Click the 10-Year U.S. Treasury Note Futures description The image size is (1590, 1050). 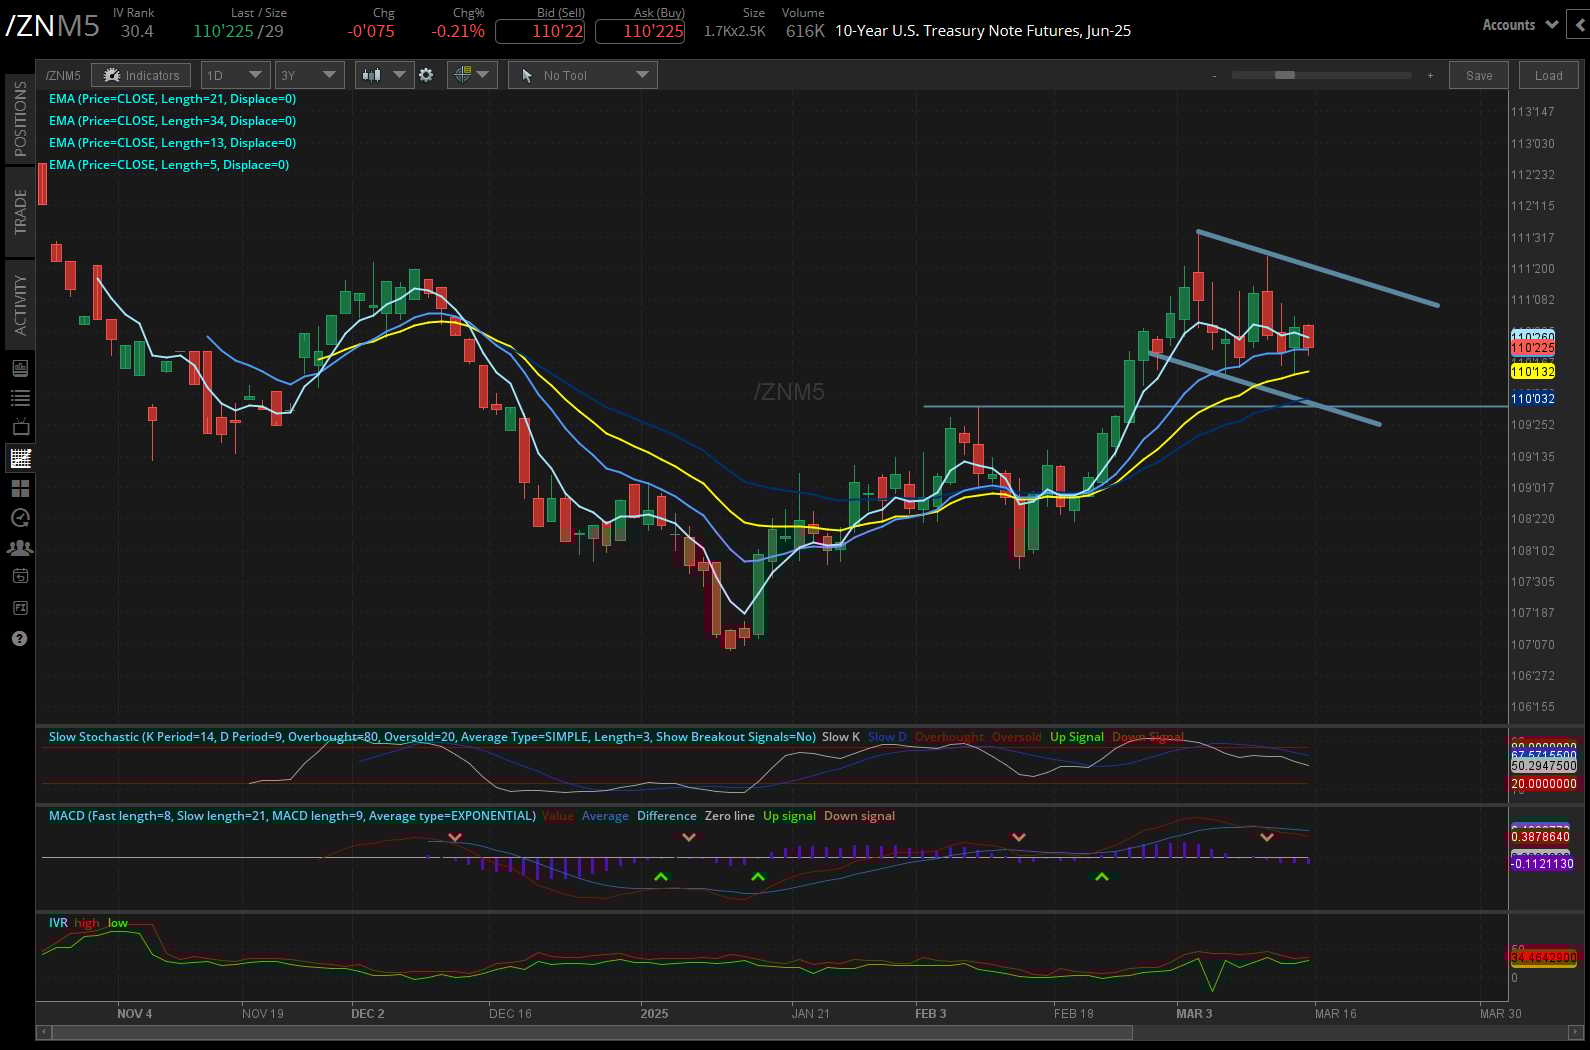pyautogui.click(x=983, y=31)
